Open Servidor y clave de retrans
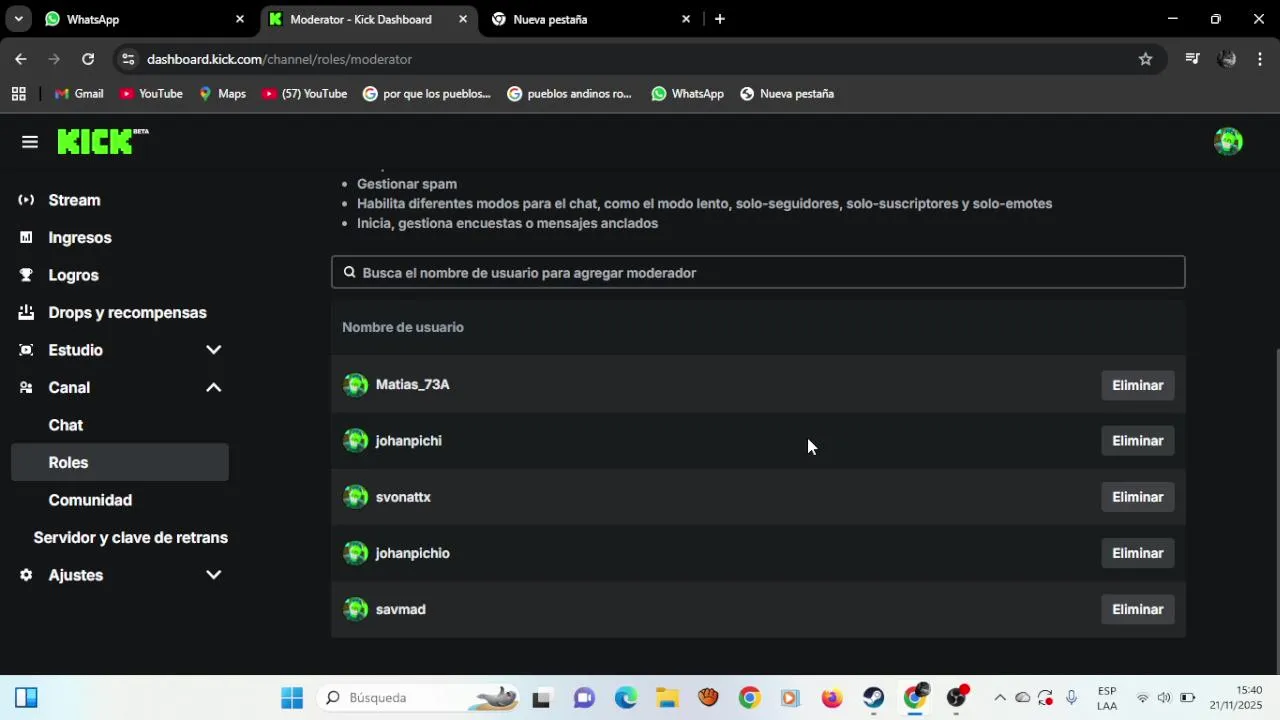 tap(131, 537)
